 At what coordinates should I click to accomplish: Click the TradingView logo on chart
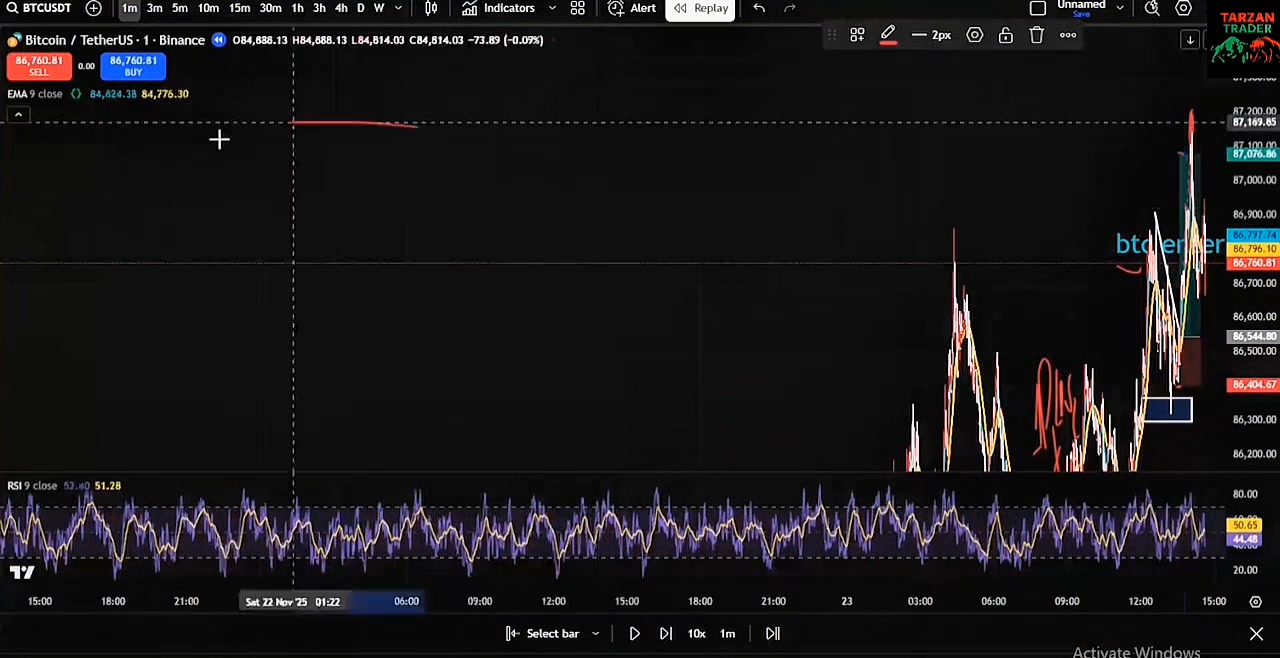click(x=22, y=572)
